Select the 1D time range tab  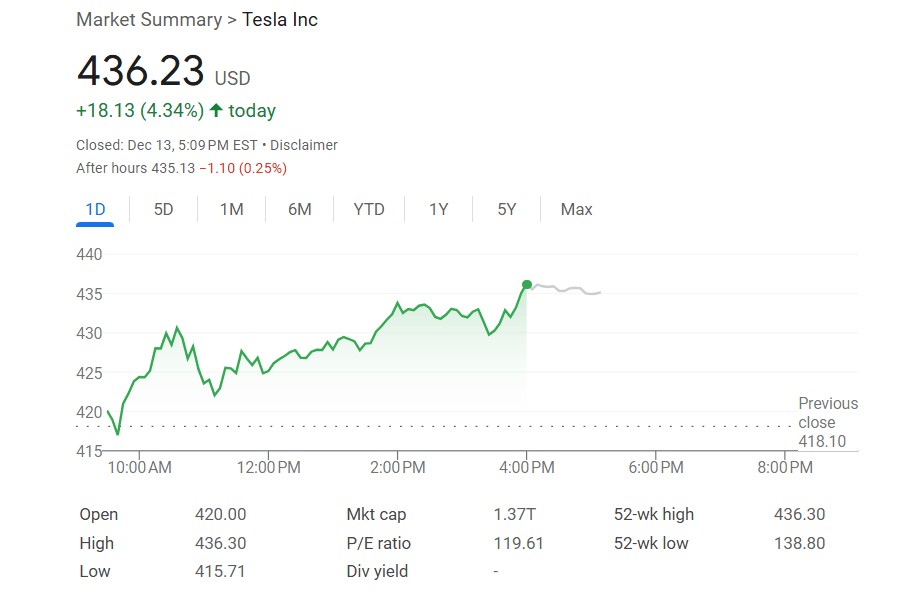(95, 209)
